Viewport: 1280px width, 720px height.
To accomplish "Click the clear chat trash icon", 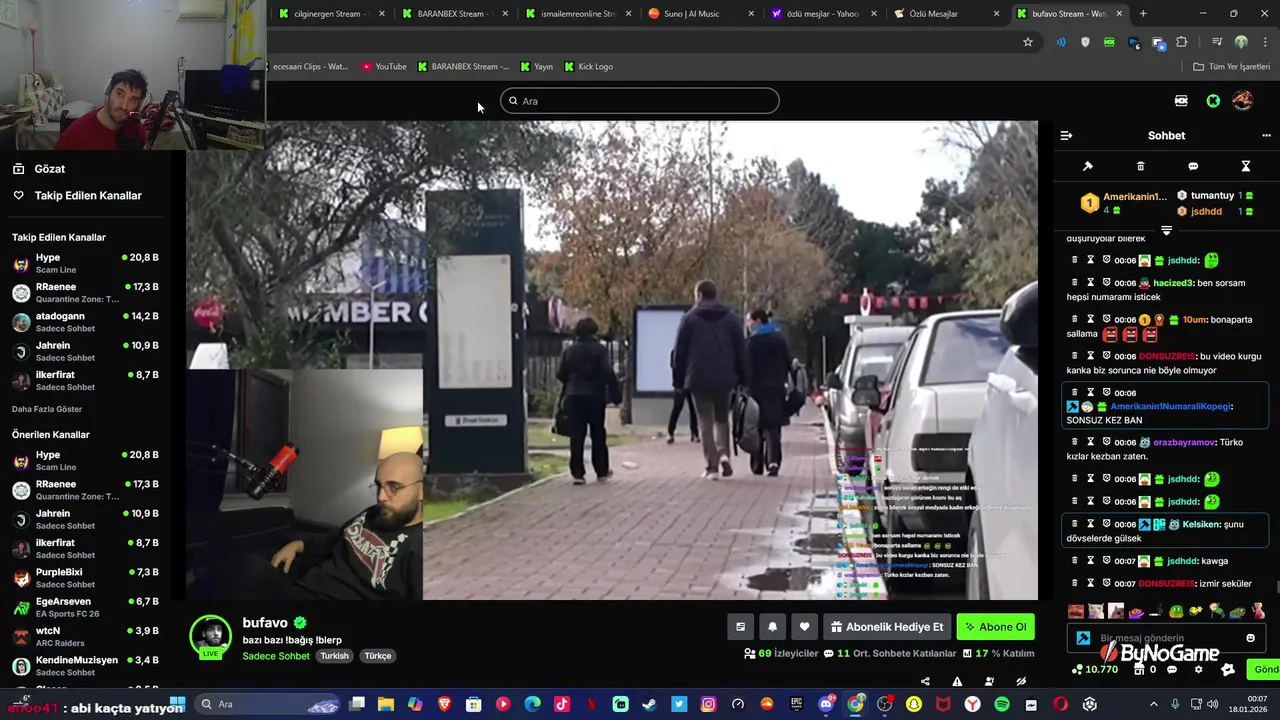I will click(x=1140, y=166).
